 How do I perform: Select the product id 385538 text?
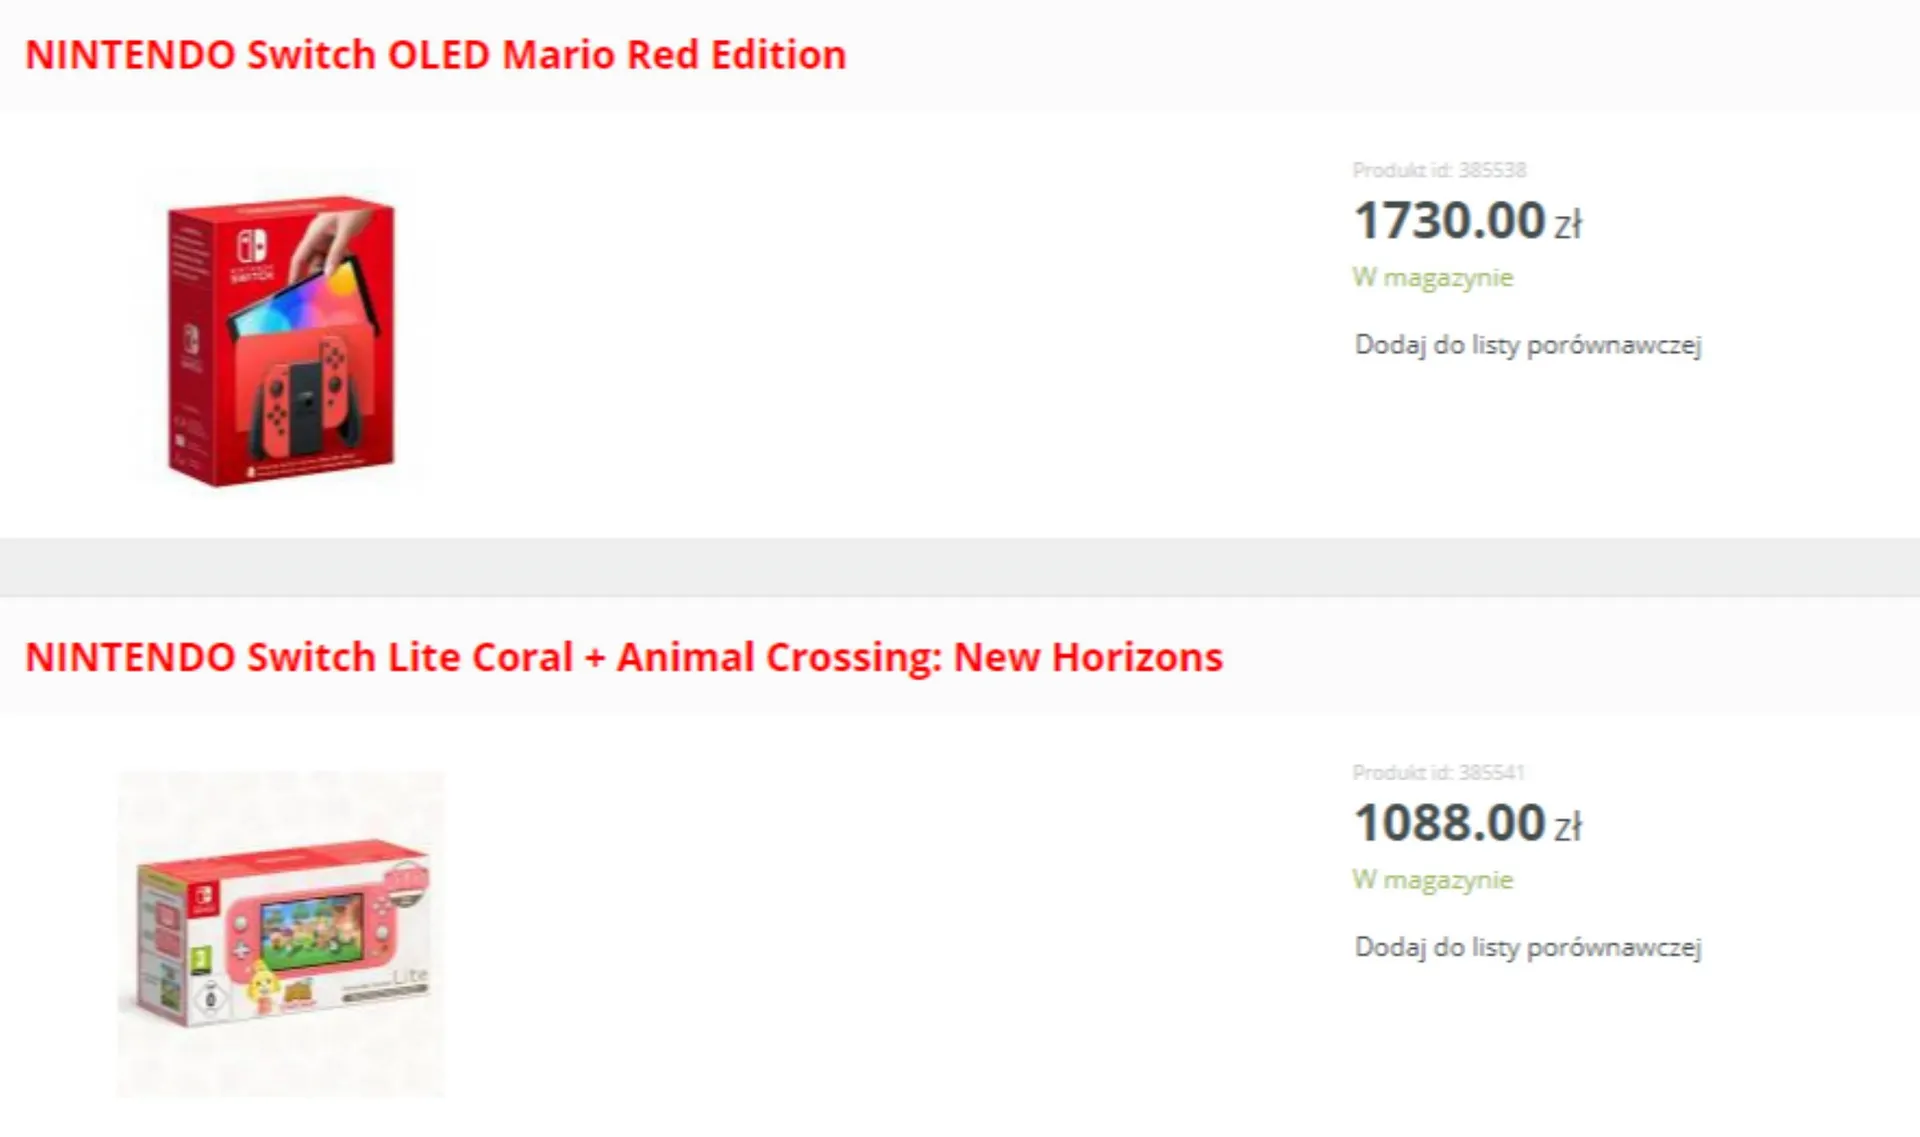[1439, 170]
